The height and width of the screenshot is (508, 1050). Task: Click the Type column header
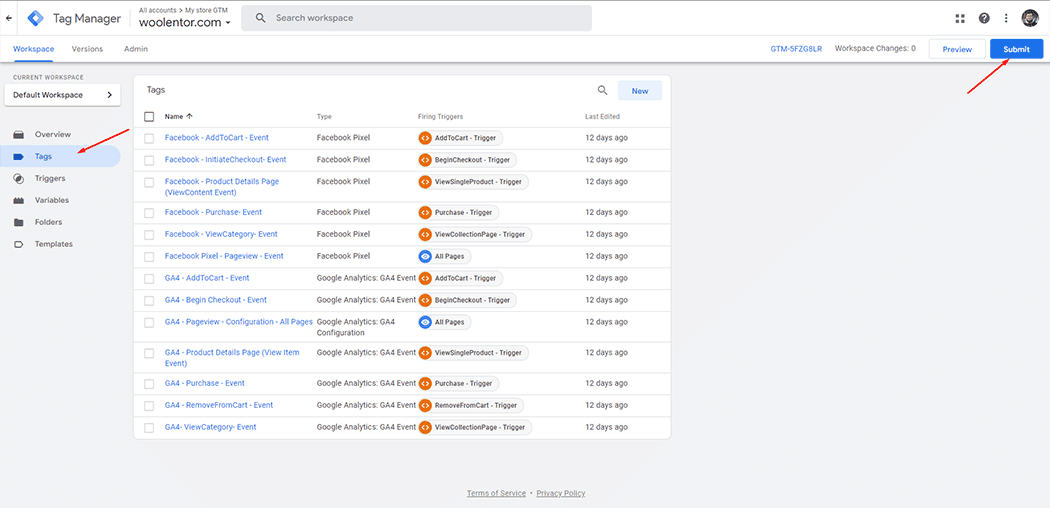(x=324, y=116)
